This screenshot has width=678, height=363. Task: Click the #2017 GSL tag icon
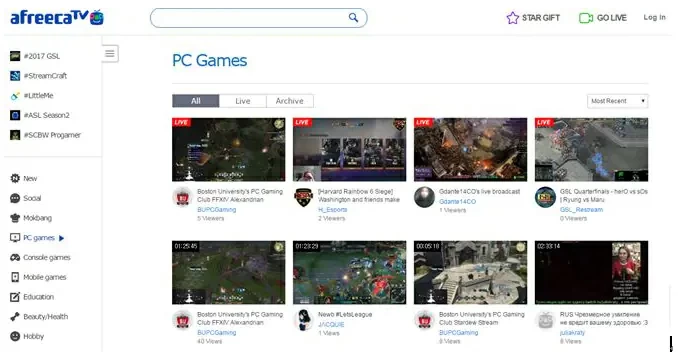pyautogui.click(x=15, y=56)
